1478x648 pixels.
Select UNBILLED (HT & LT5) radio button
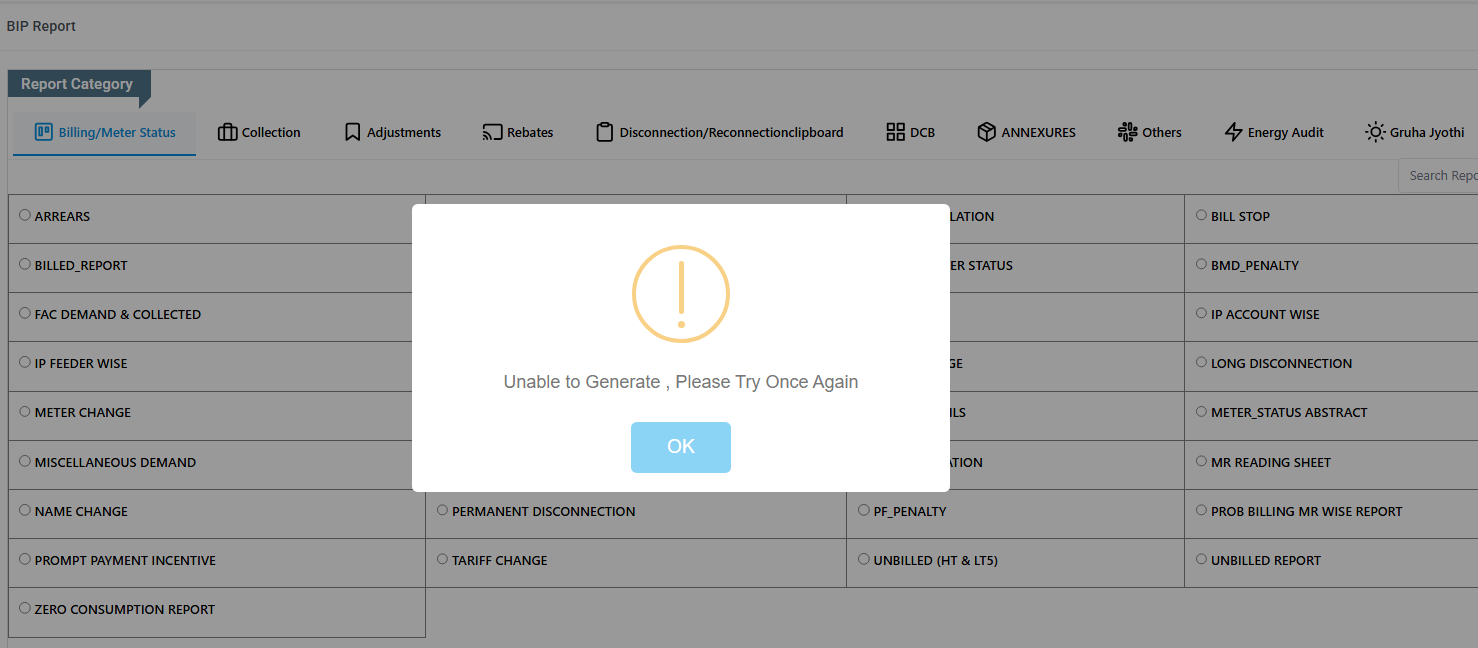(864, 559)
